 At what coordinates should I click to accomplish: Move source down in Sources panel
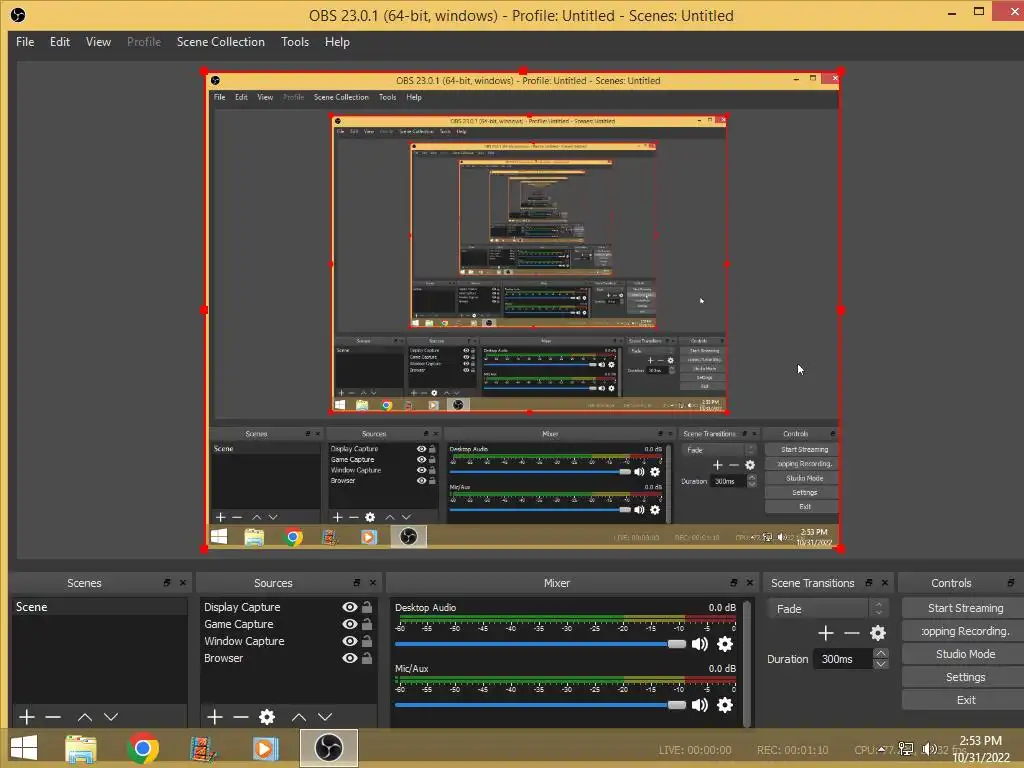point(325,717)
